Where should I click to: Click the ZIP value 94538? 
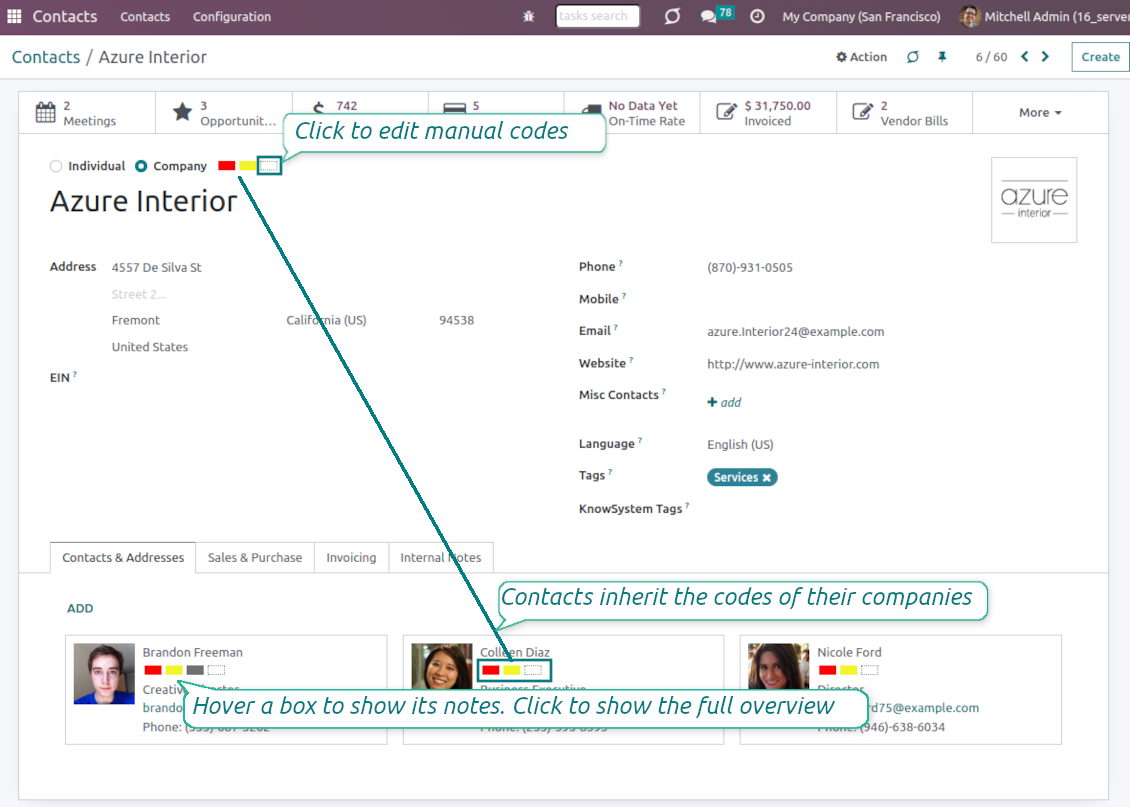pos(457,320)
